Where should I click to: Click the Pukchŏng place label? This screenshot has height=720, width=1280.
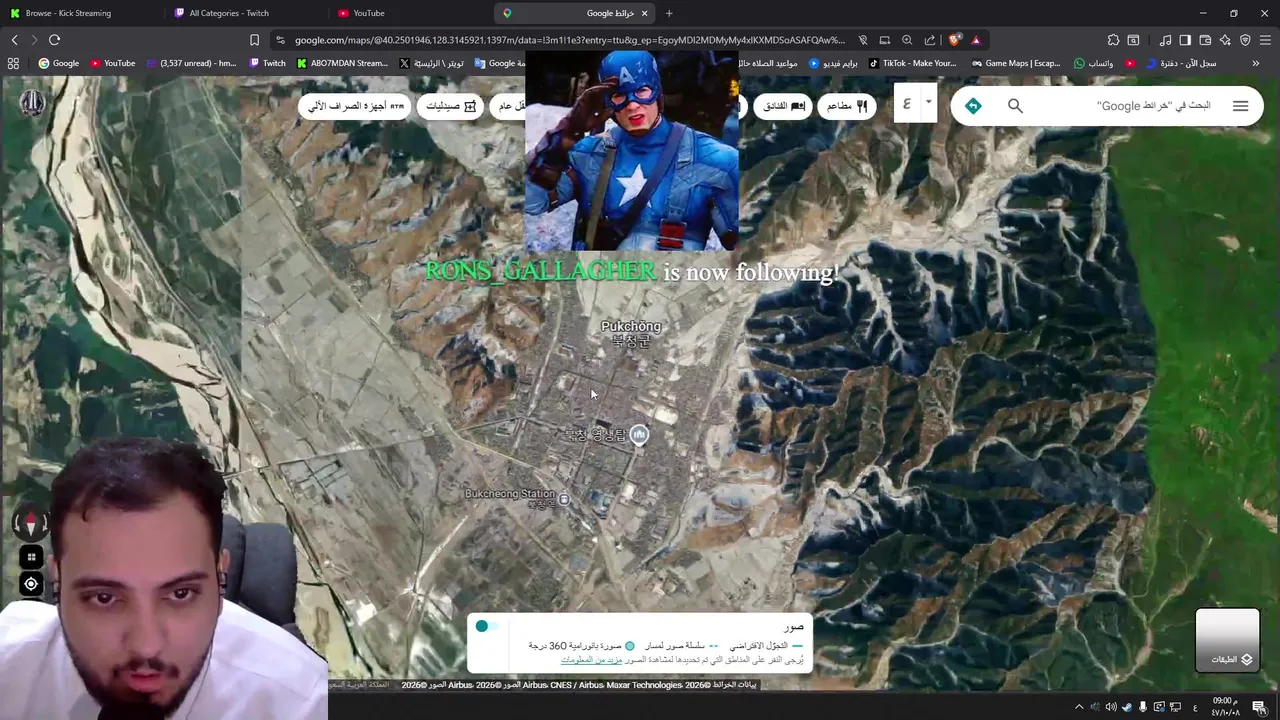pyautogui.click(x=630, y=327)
